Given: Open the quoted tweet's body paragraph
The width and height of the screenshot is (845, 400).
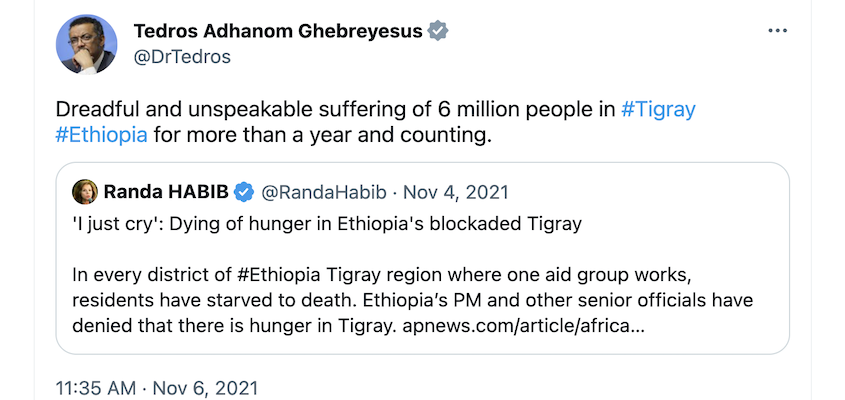Looking at the screenshot, I should [410, 287].
